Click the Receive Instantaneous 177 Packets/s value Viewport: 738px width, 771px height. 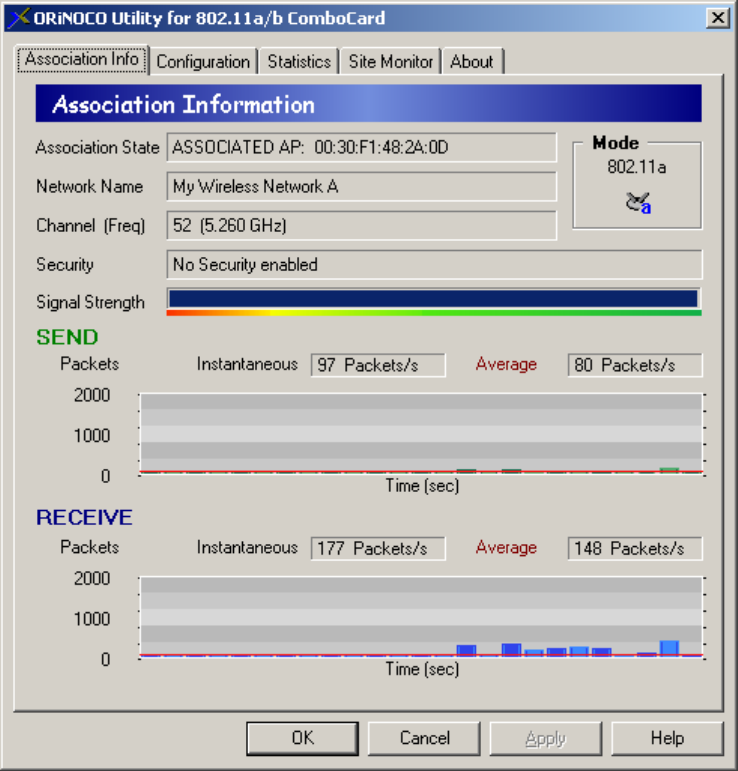(378, 548)
